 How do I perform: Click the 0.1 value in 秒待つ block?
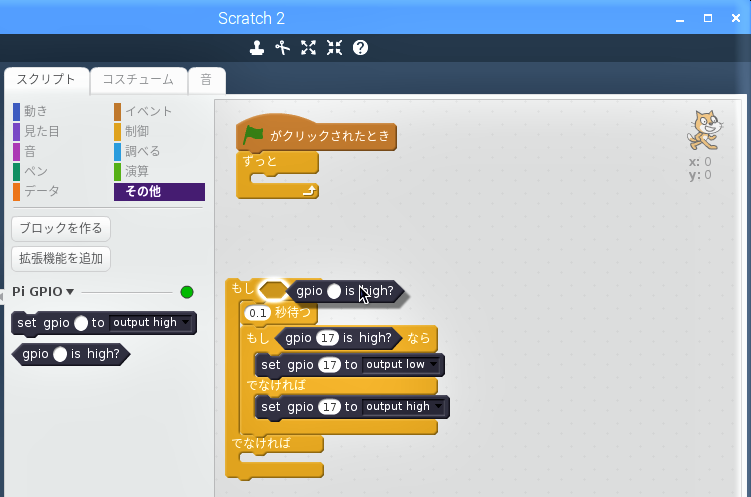(258, 313)
